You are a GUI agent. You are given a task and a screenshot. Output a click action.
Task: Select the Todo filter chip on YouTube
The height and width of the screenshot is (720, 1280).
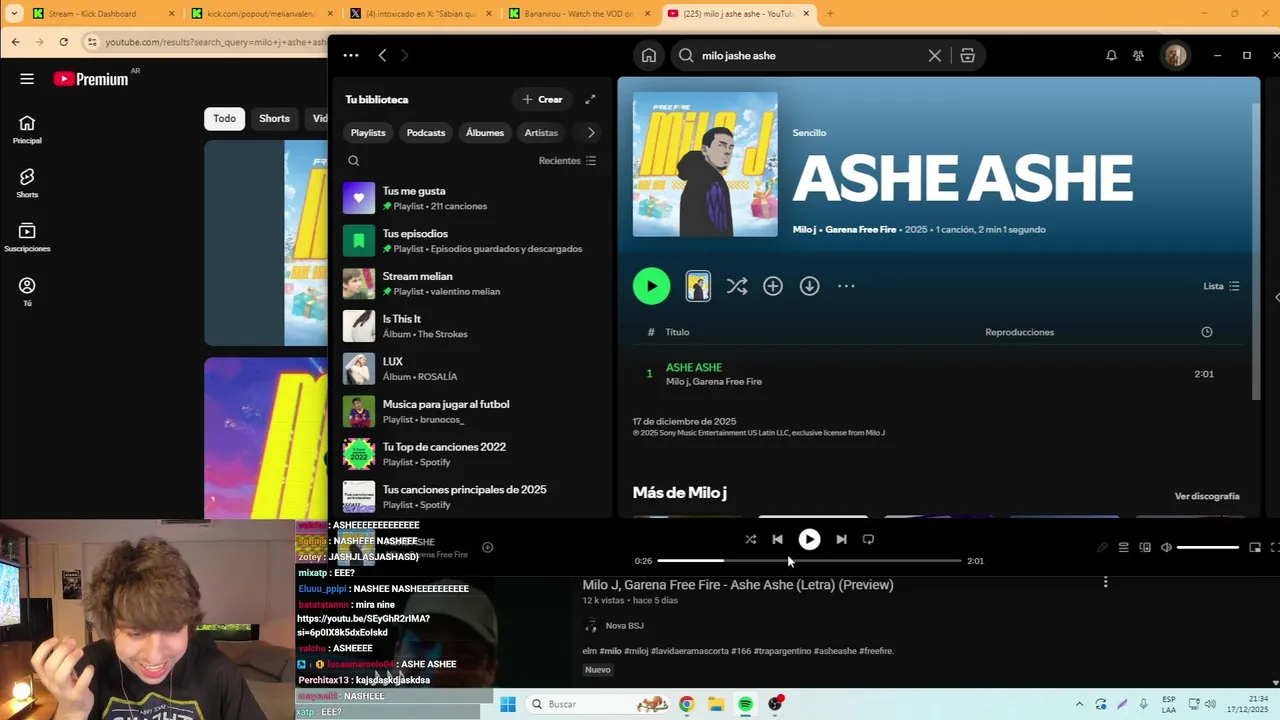pyautogui.click(x=225, y=119)
